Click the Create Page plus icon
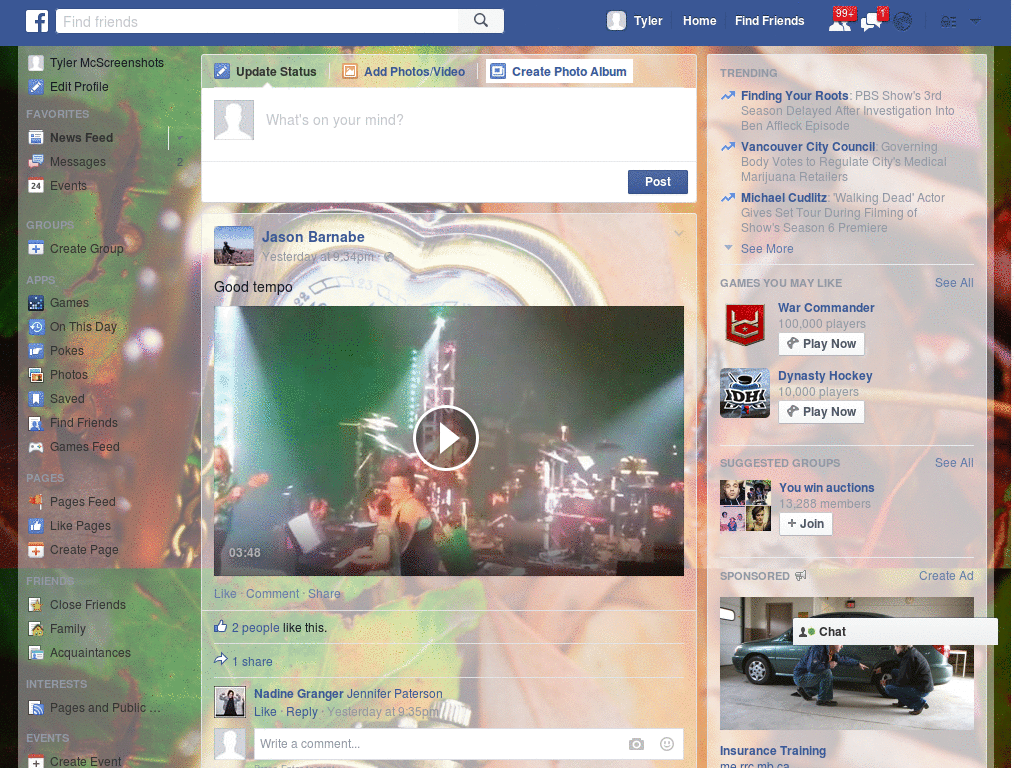The width and height of the screenshot is (1024, 768). tap(36, 550)
